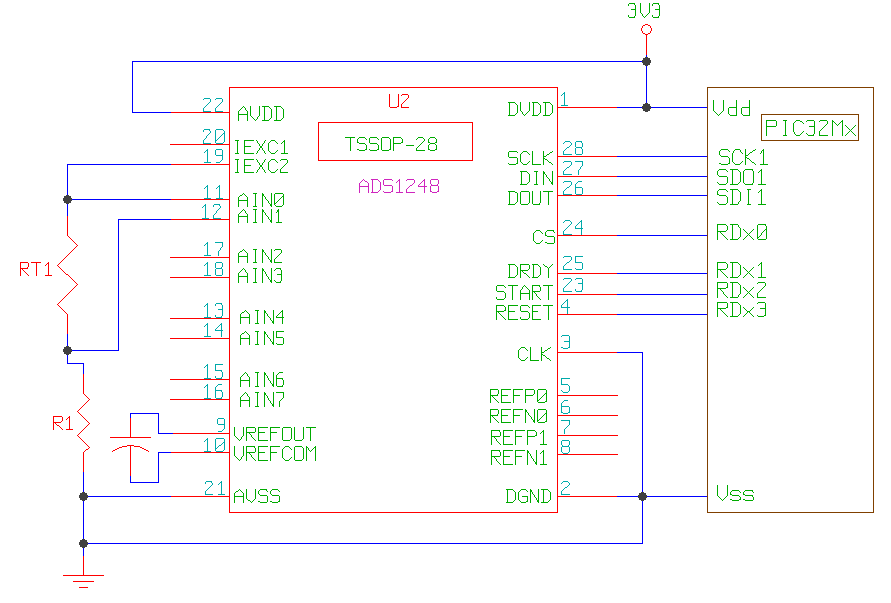Click the AIN7 pin label
The height and width of the screenshot is (603, 891).
point(262,400)
